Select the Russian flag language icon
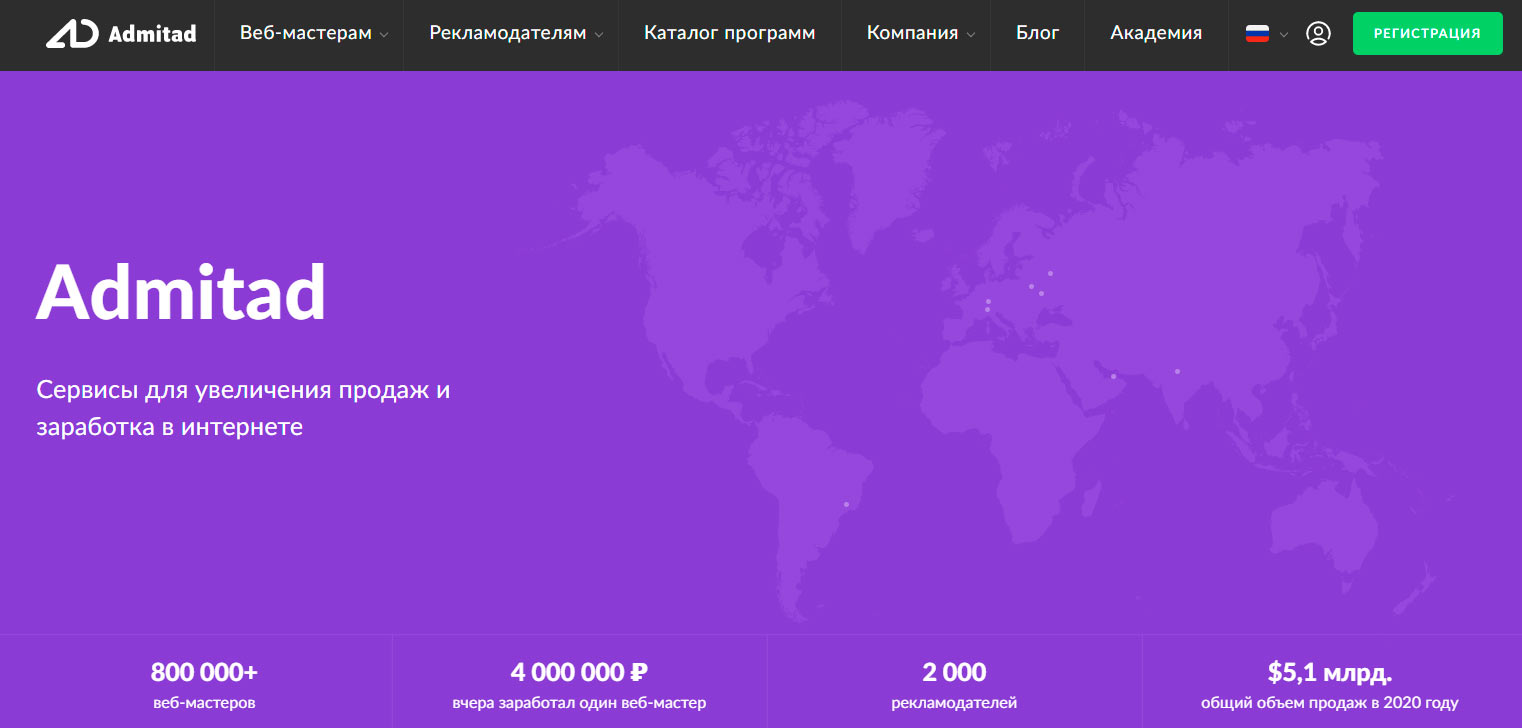The image size is (1522, 728). pyautogui.click(x=1257, y=33)
